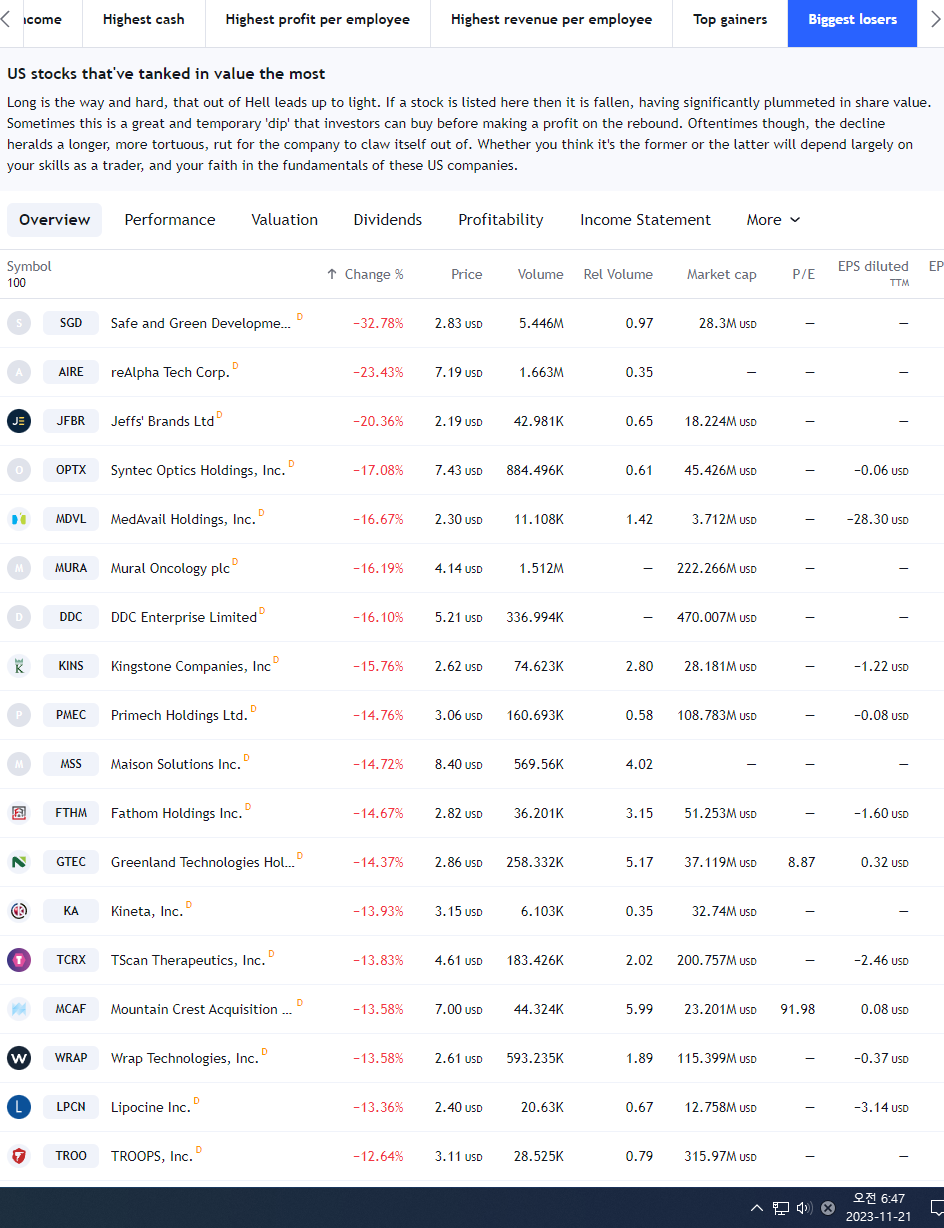Switch to Top gainers tab
This screenshot has width=944, height=1228.
pos(730,20)
